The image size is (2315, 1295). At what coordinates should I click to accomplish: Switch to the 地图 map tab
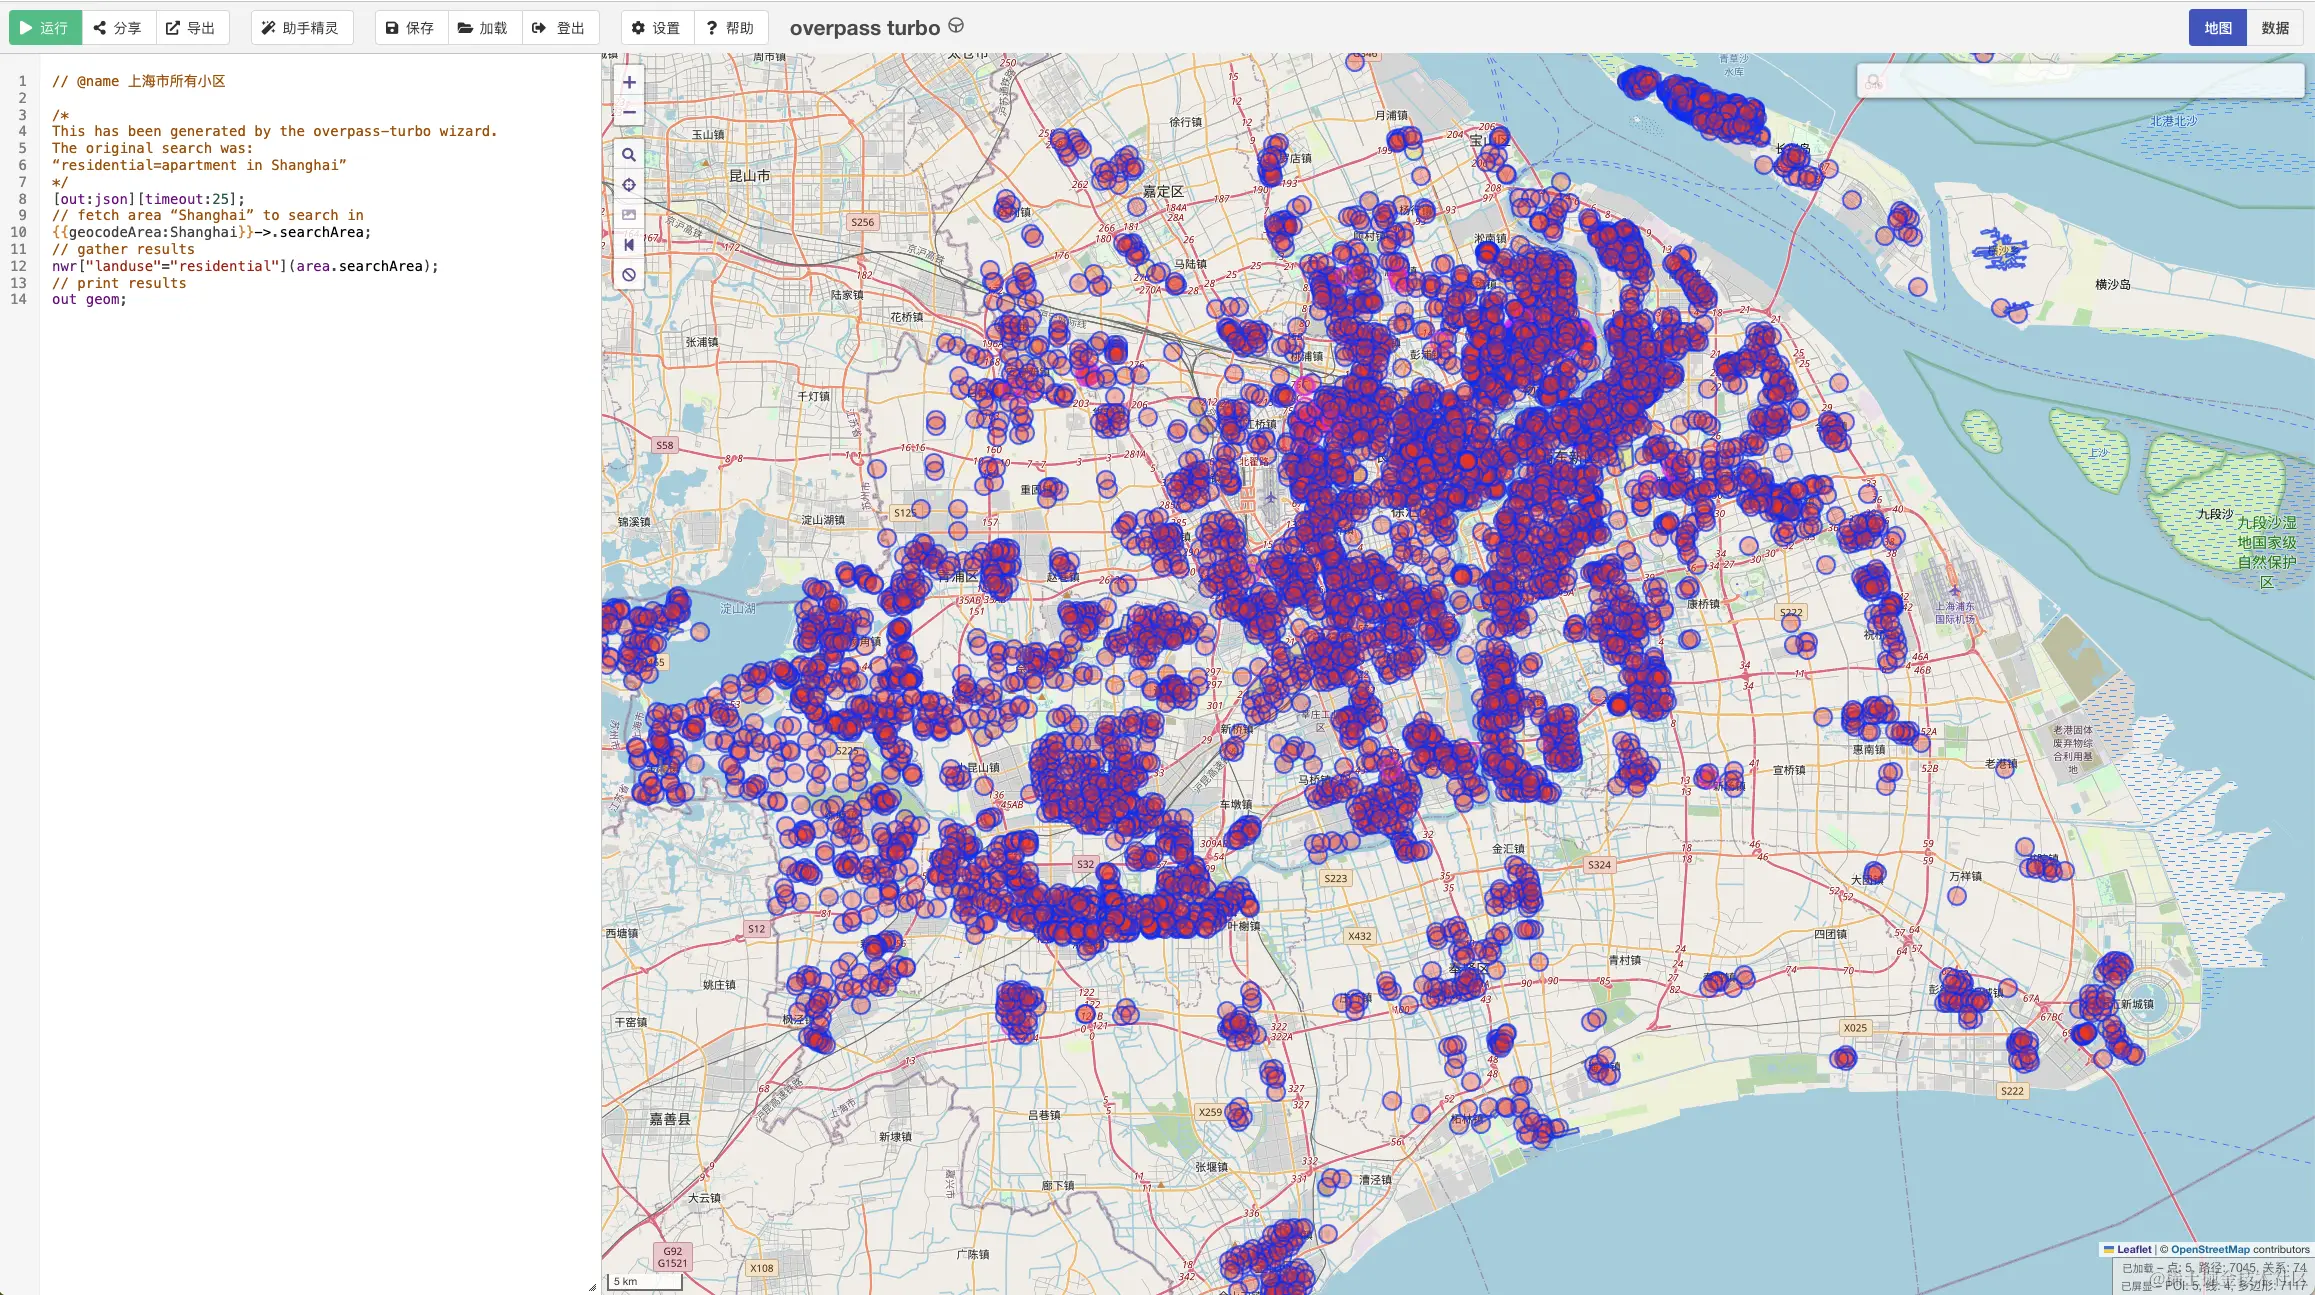2217,28
